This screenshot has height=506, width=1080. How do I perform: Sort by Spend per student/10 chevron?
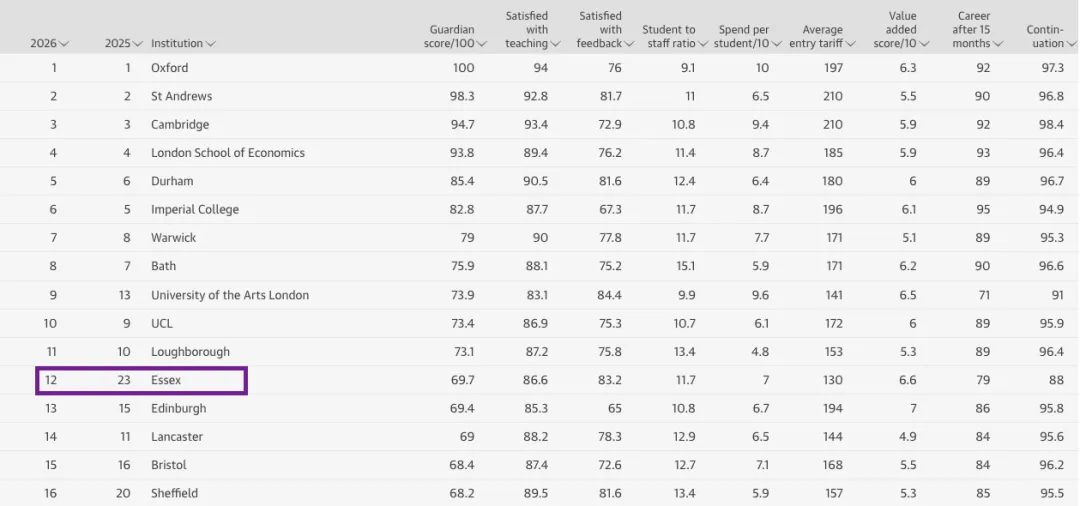(777, 44)
